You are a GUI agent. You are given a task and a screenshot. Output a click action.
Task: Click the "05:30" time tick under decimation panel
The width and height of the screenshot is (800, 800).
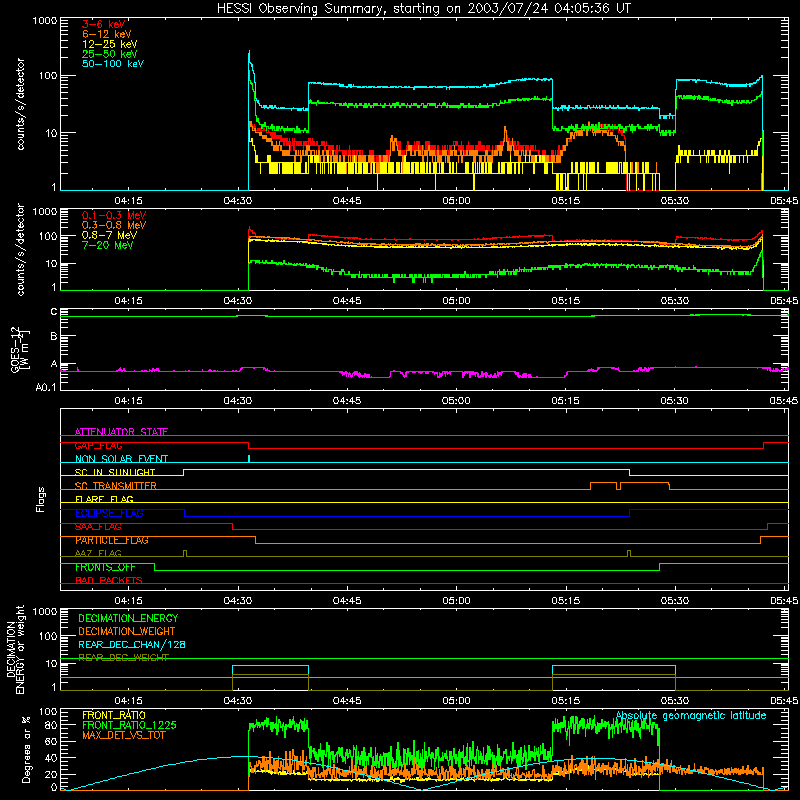pos(674,701)
